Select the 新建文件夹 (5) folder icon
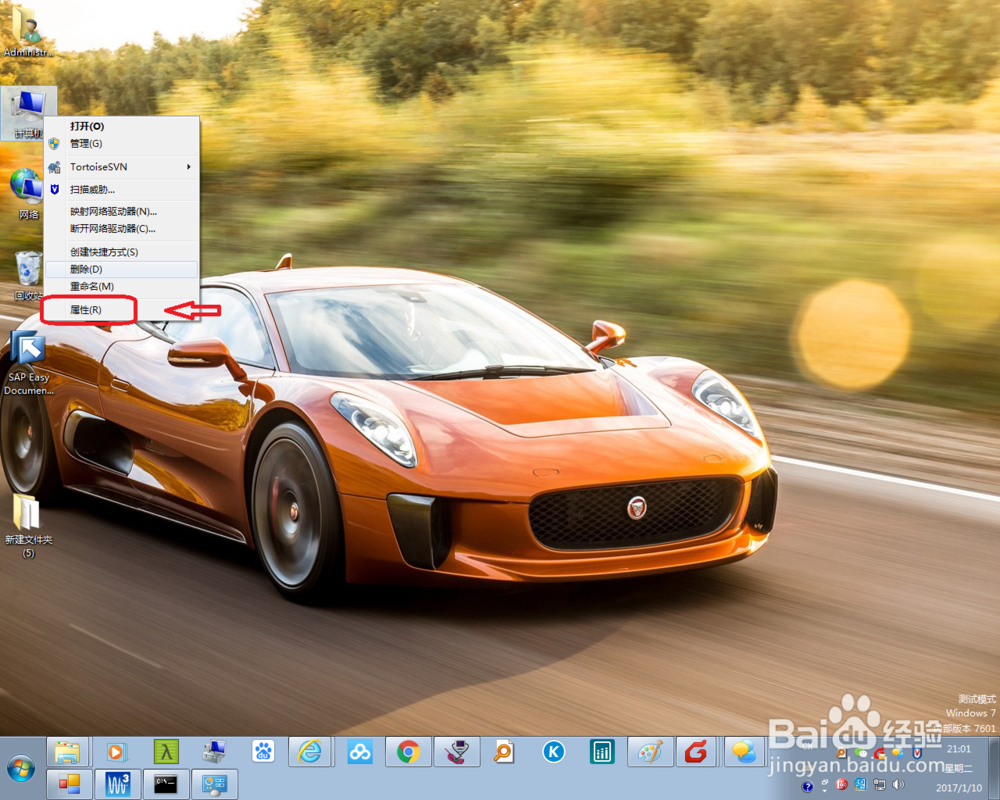 pos(28,526)
